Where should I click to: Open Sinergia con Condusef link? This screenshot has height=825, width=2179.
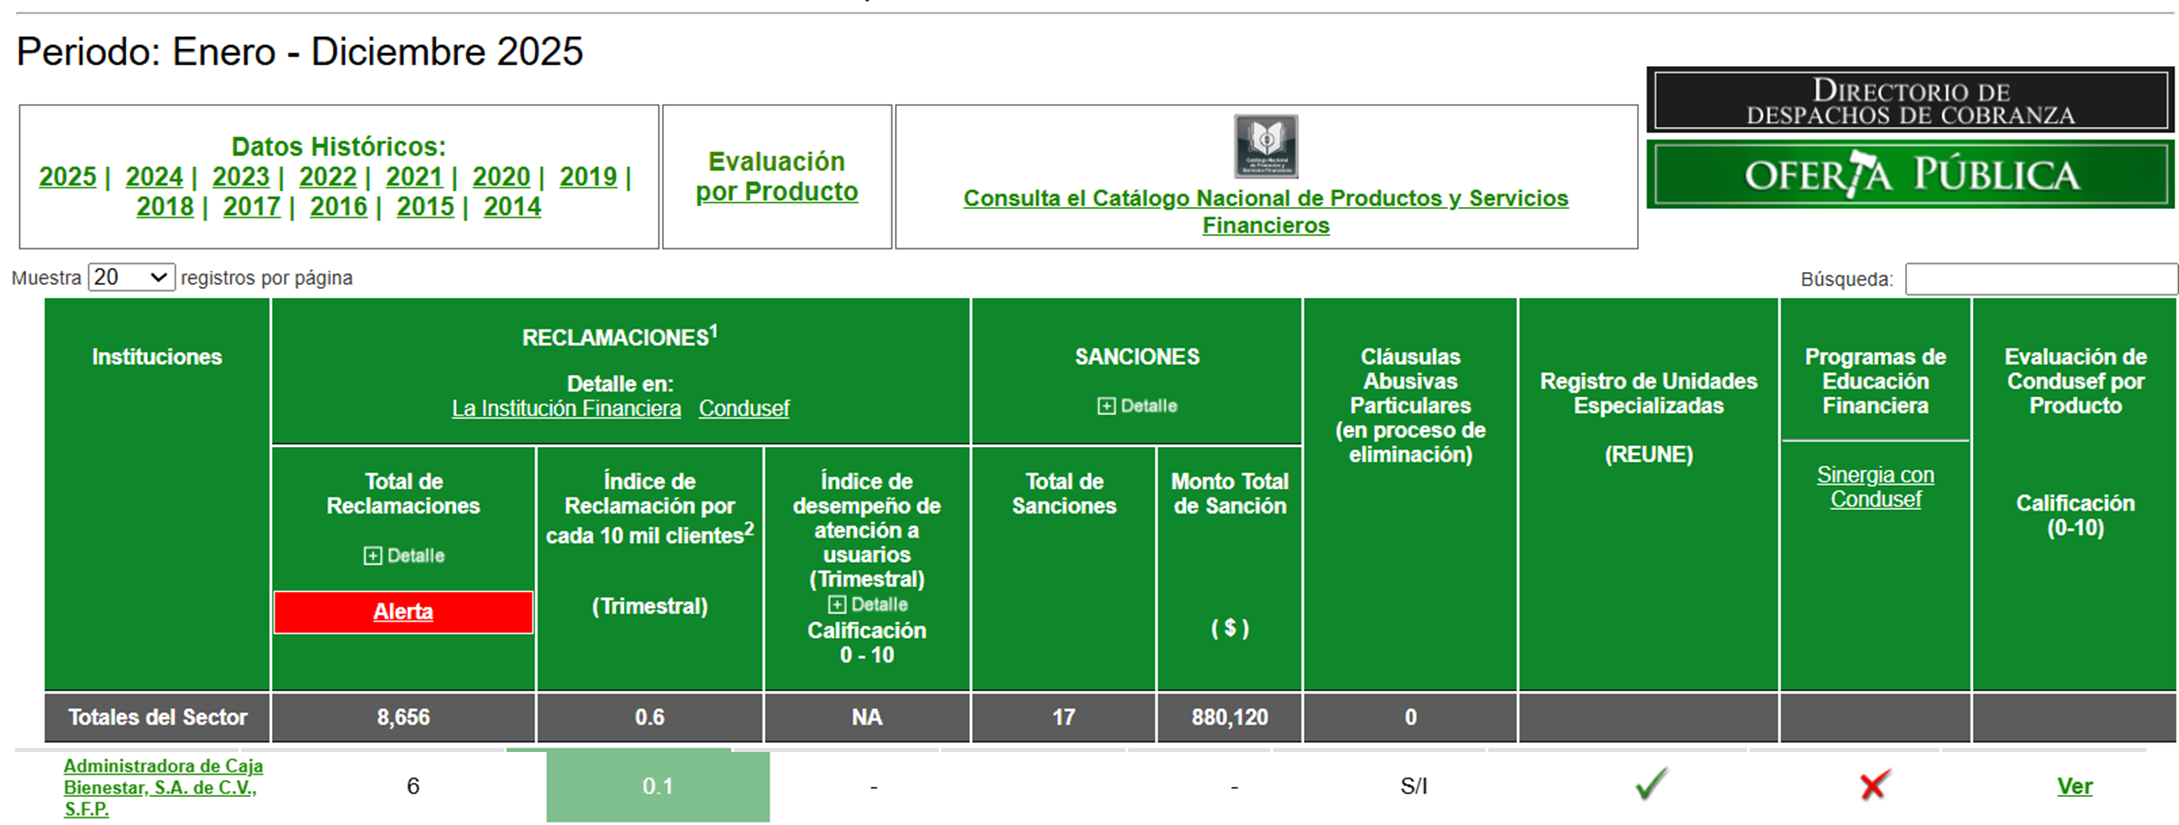point(1875,487)
